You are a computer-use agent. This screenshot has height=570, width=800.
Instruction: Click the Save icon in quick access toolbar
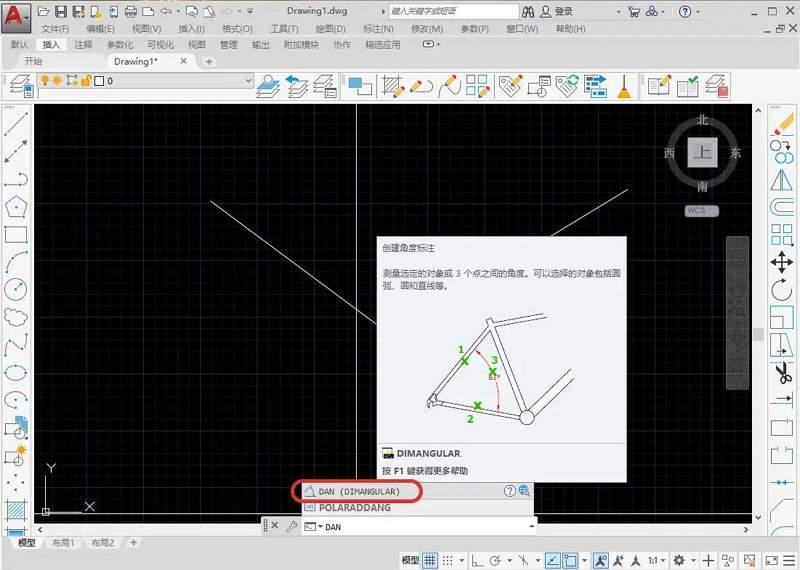(x=61, y=11)
